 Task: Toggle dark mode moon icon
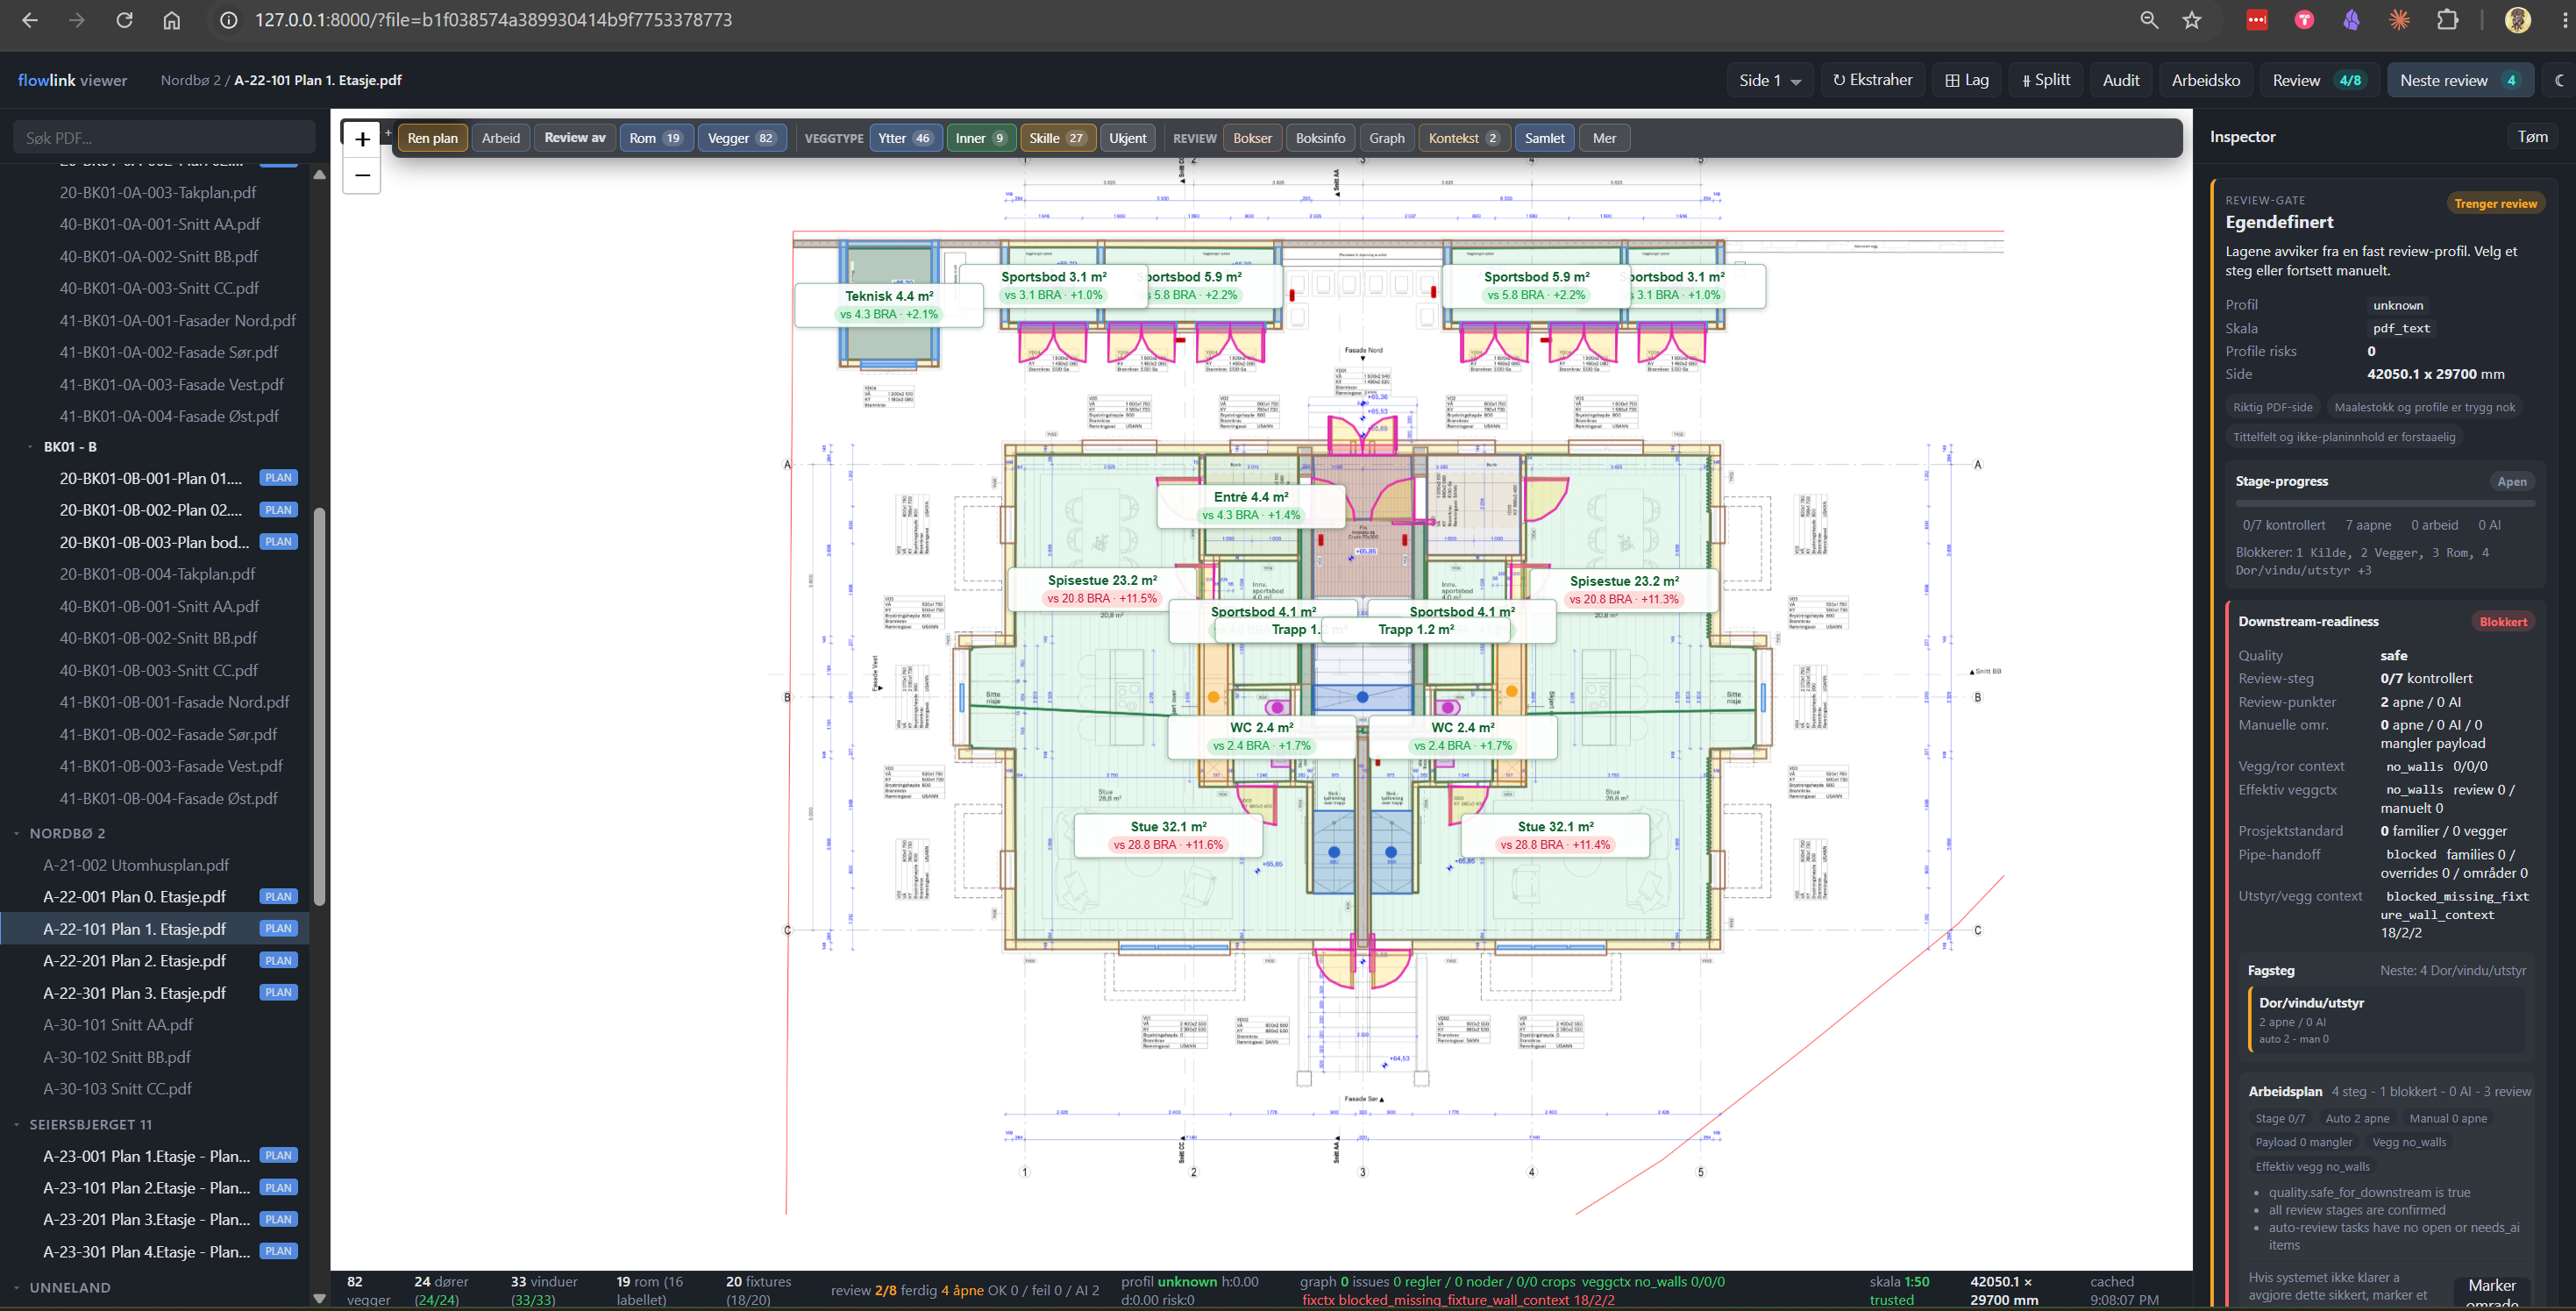tap(2559, 80)
